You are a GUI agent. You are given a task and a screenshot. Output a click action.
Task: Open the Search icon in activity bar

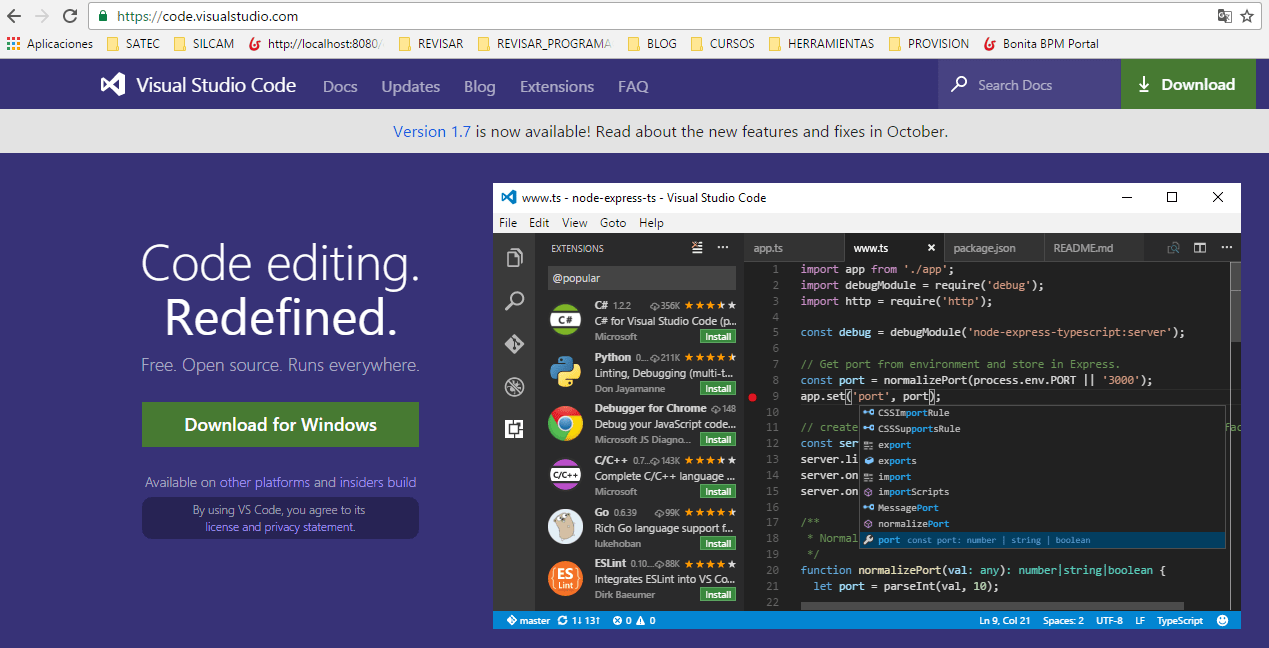[x=514, y=301]
